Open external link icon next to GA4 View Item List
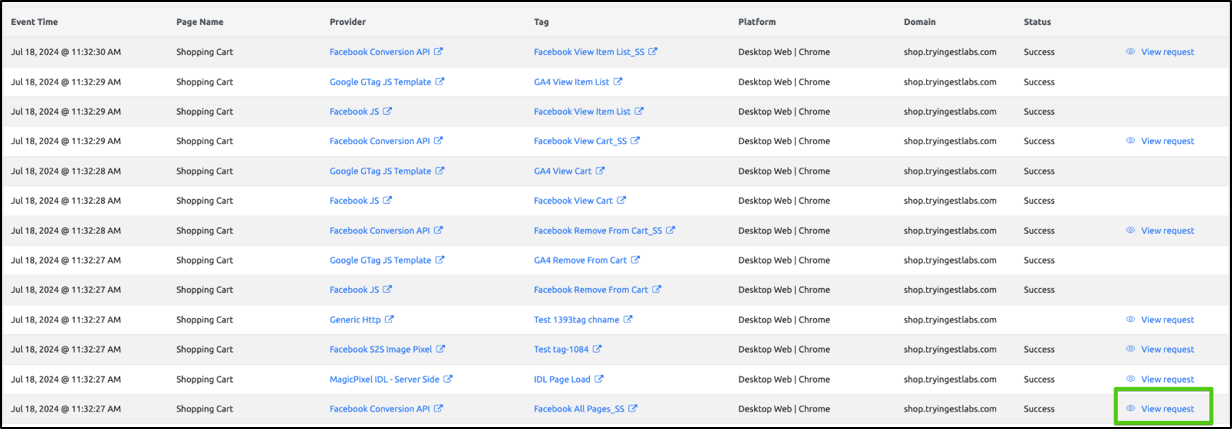The width and height of the screenshot is (1232, 429). [619, 82]
